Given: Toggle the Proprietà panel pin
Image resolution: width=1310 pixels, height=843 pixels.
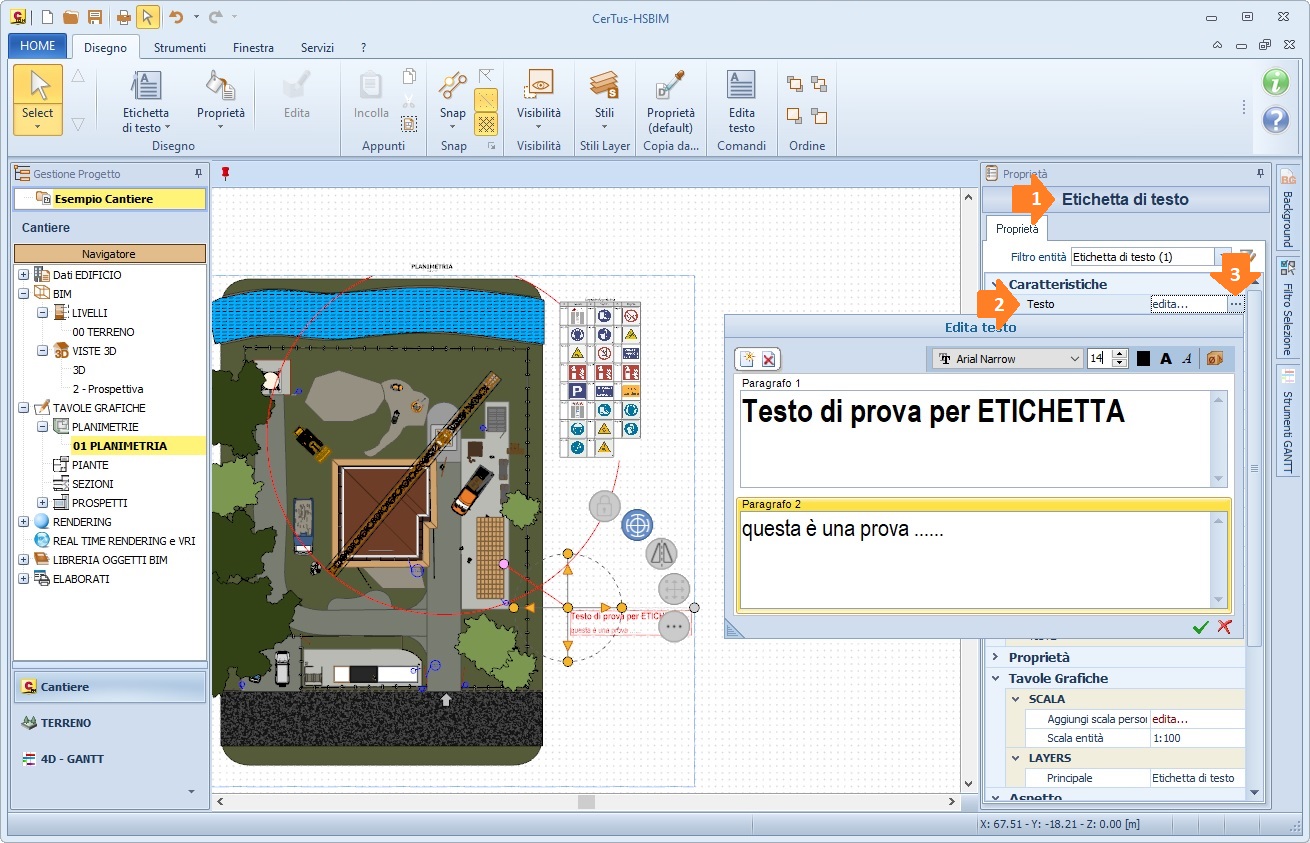Looking at the screenshot, I should click(1259, 174).
